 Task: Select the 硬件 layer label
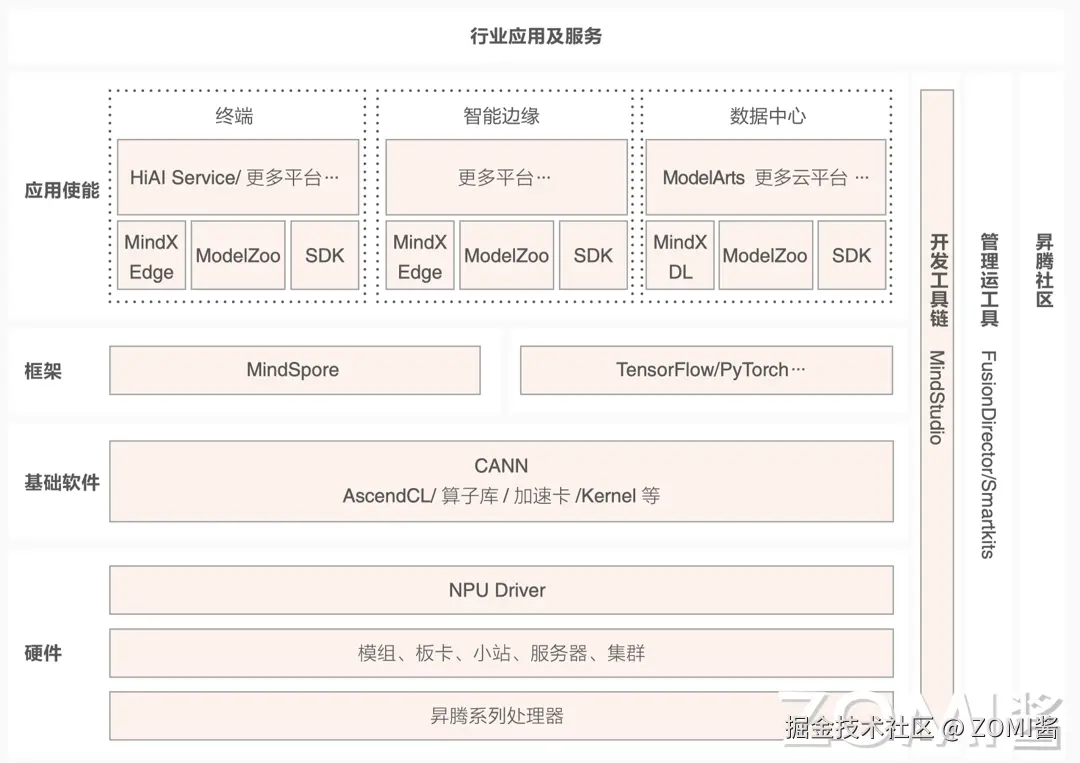tap(43, 652)
